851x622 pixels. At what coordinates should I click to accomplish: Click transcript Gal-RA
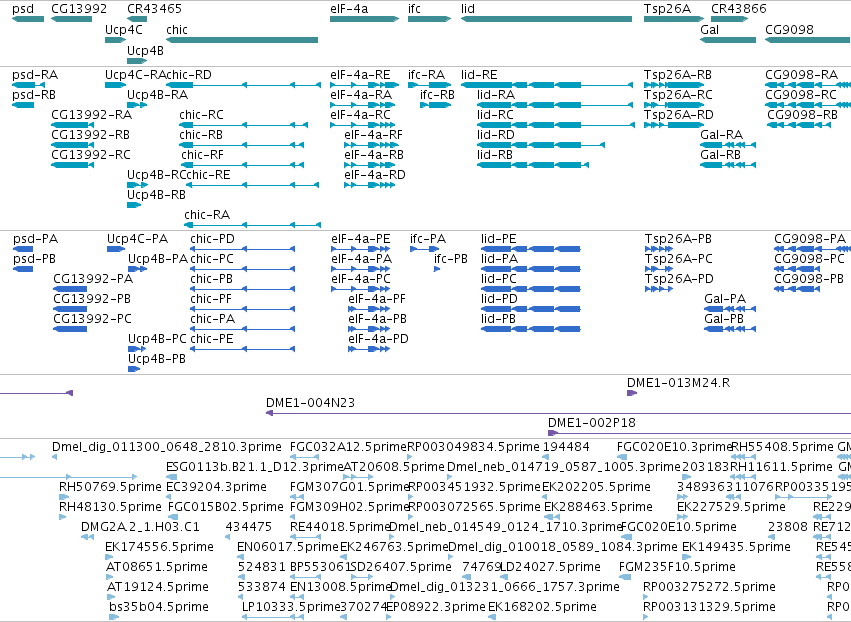[728, 145]
